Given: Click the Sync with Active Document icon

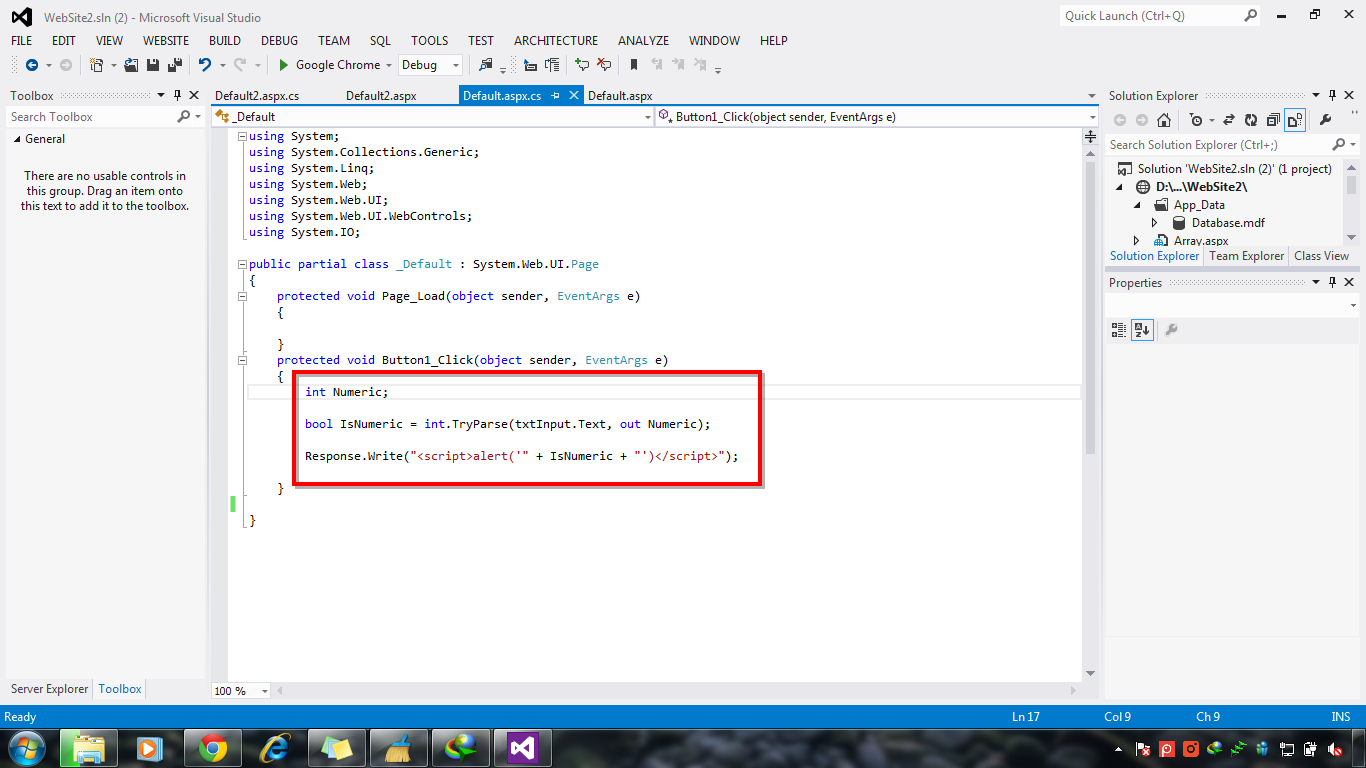Looking at the screenshot, I should [x=1230, y=119].
